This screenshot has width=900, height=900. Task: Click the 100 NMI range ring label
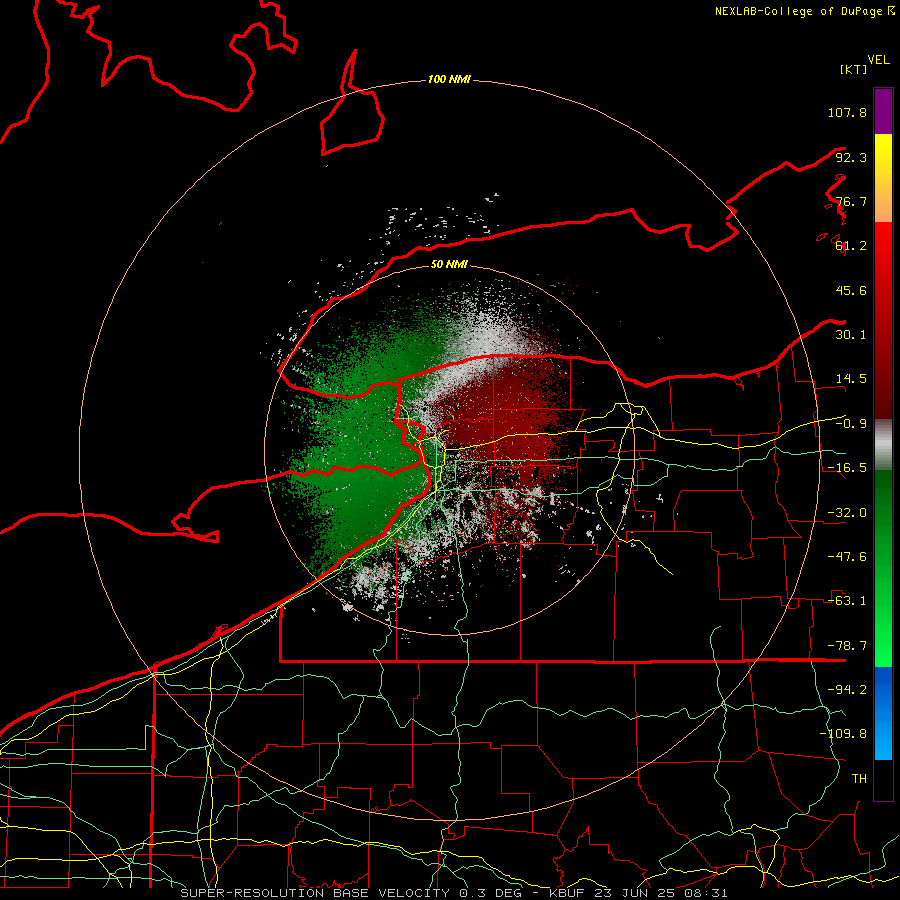(x=449, y=79)
